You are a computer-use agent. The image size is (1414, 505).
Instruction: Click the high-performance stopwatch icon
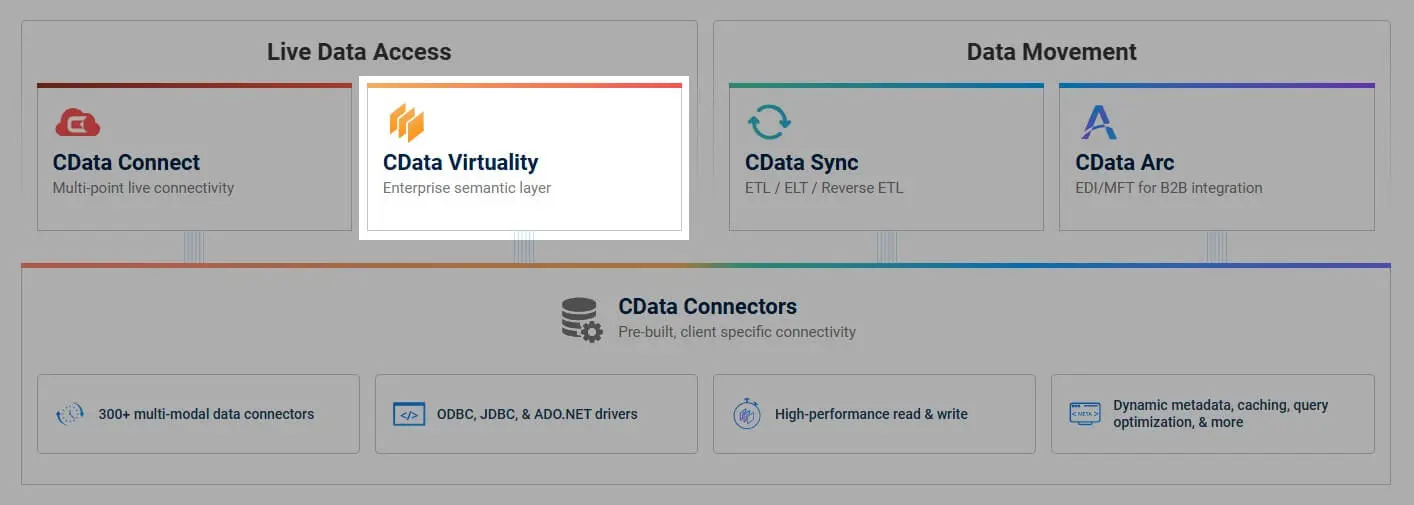pyautogui.click(x=746, y=414)
